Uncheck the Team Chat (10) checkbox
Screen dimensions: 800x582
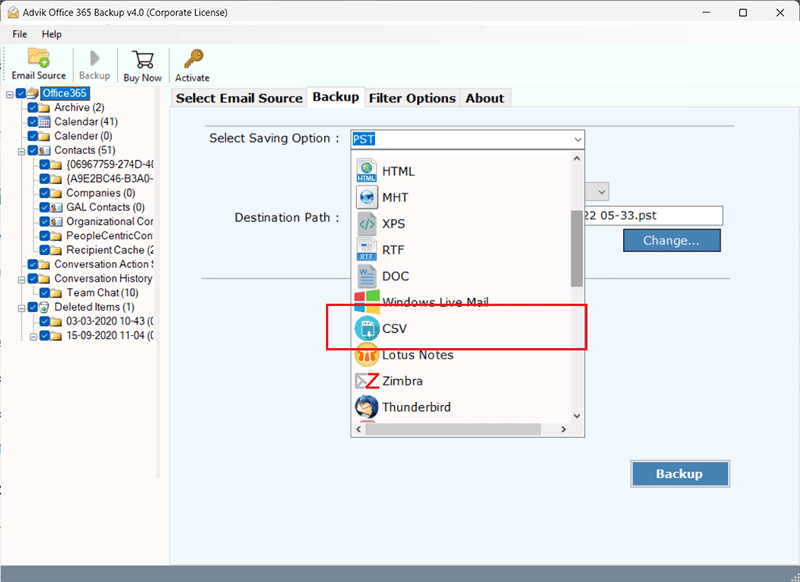[44, 293]
